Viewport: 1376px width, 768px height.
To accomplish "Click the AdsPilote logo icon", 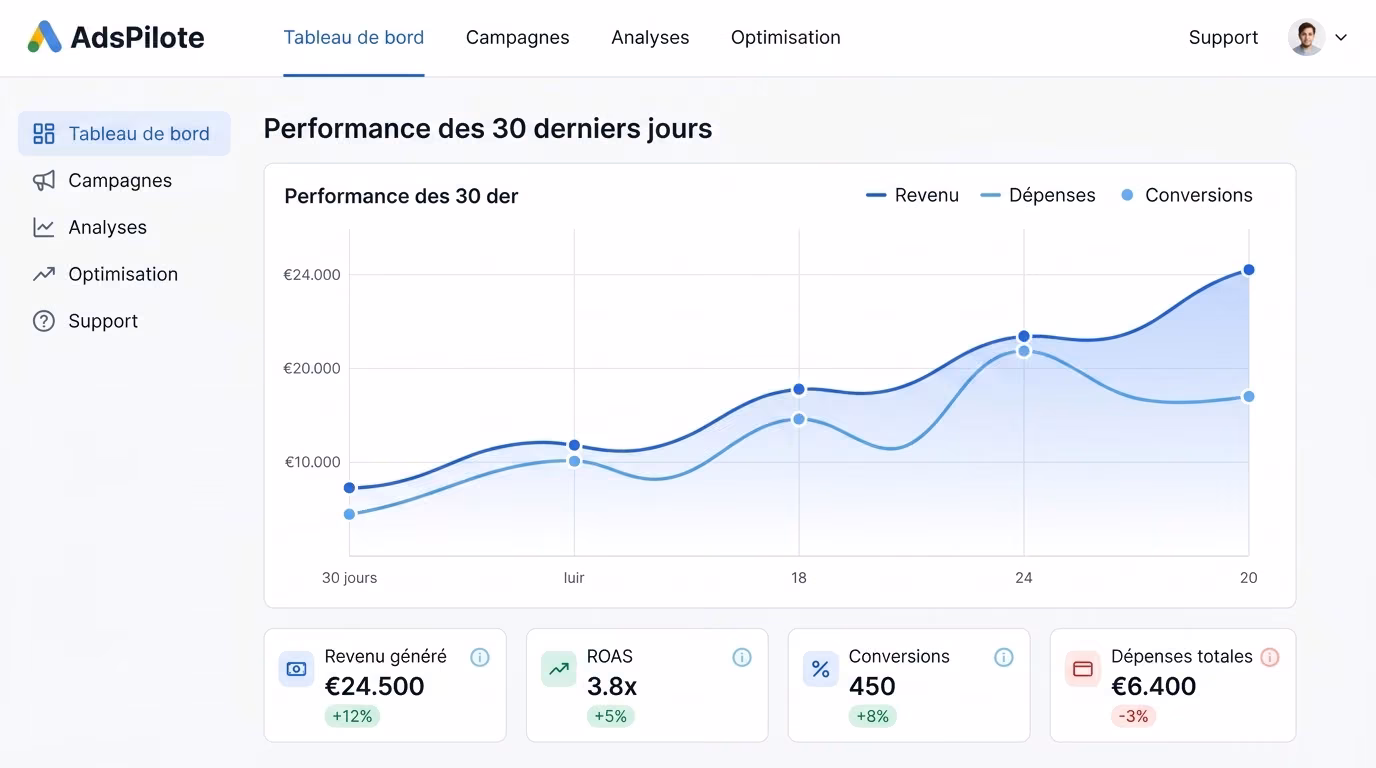I will tap(44, 37).
